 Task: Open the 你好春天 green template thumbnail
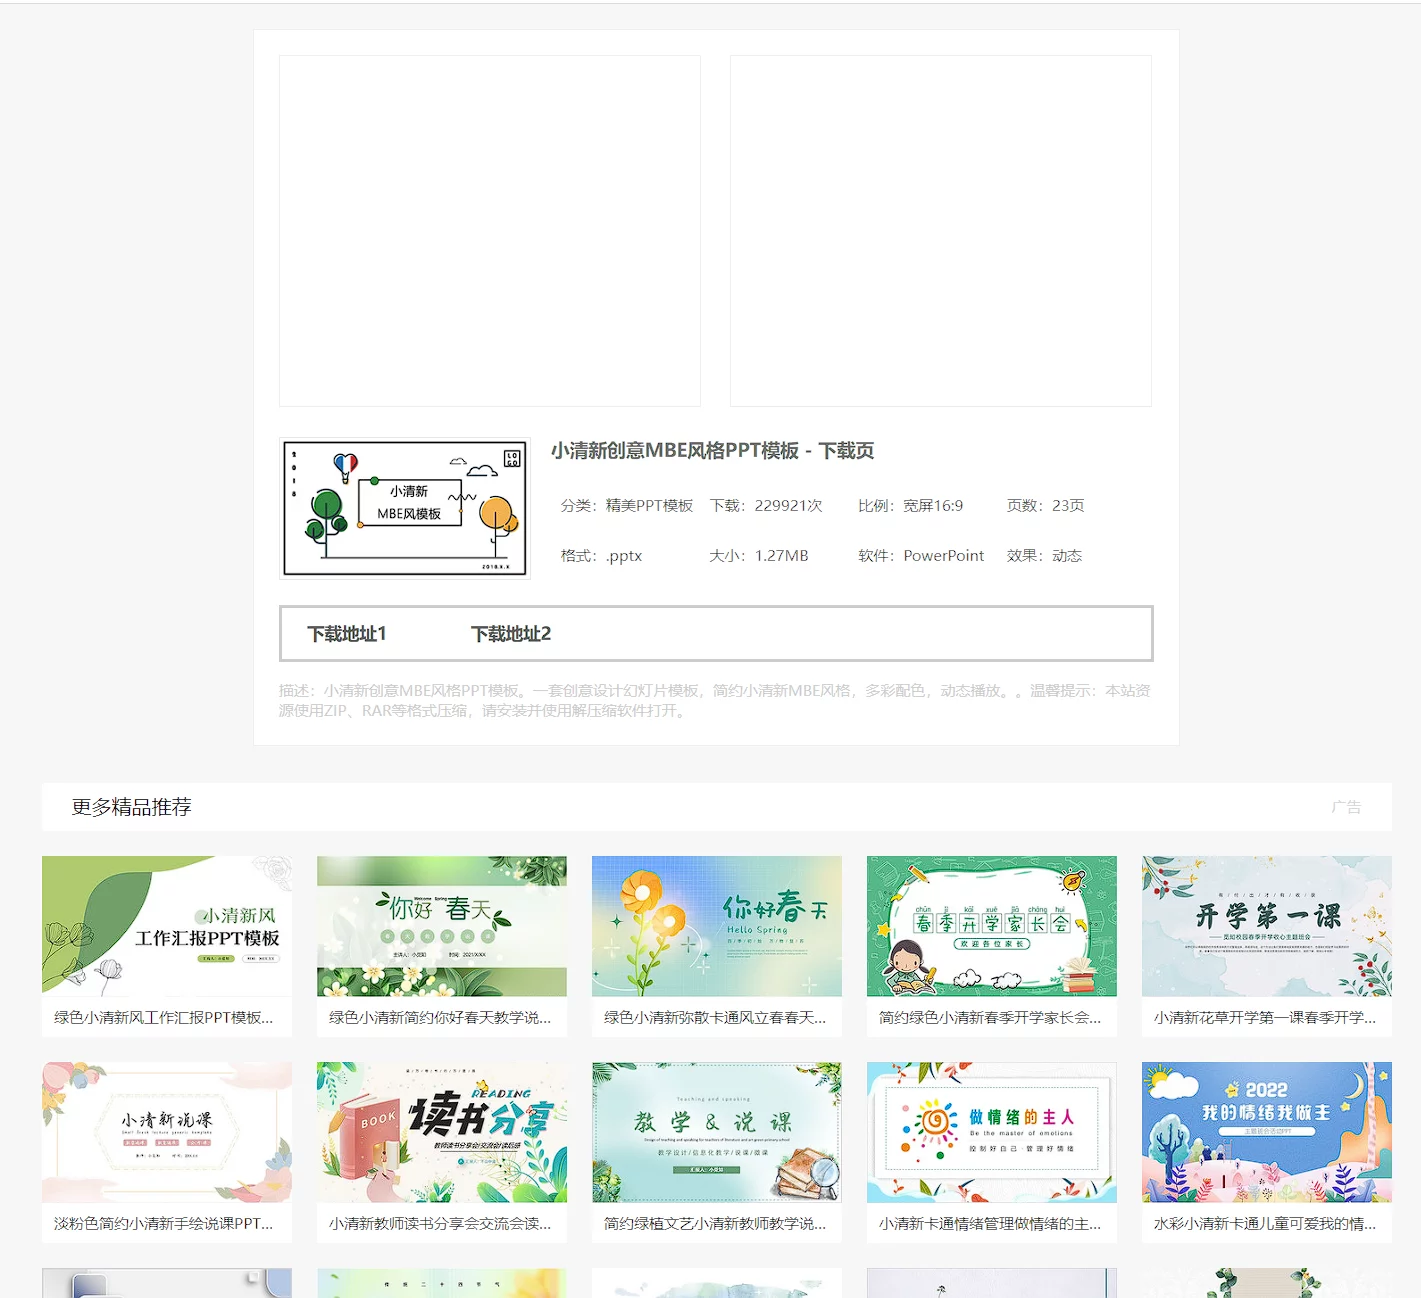coord(441,926)
